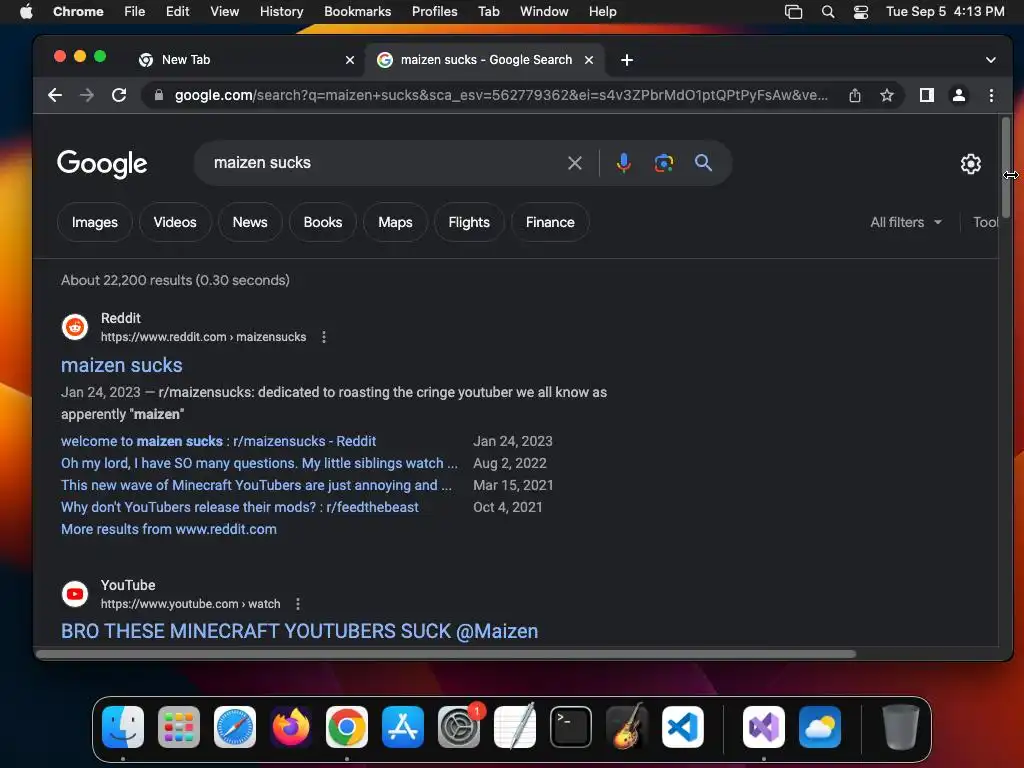Image resolution: width=1024 pixels, height=768 pixels.
Task: Clear the search box text
Action: (x=575, y=163)
